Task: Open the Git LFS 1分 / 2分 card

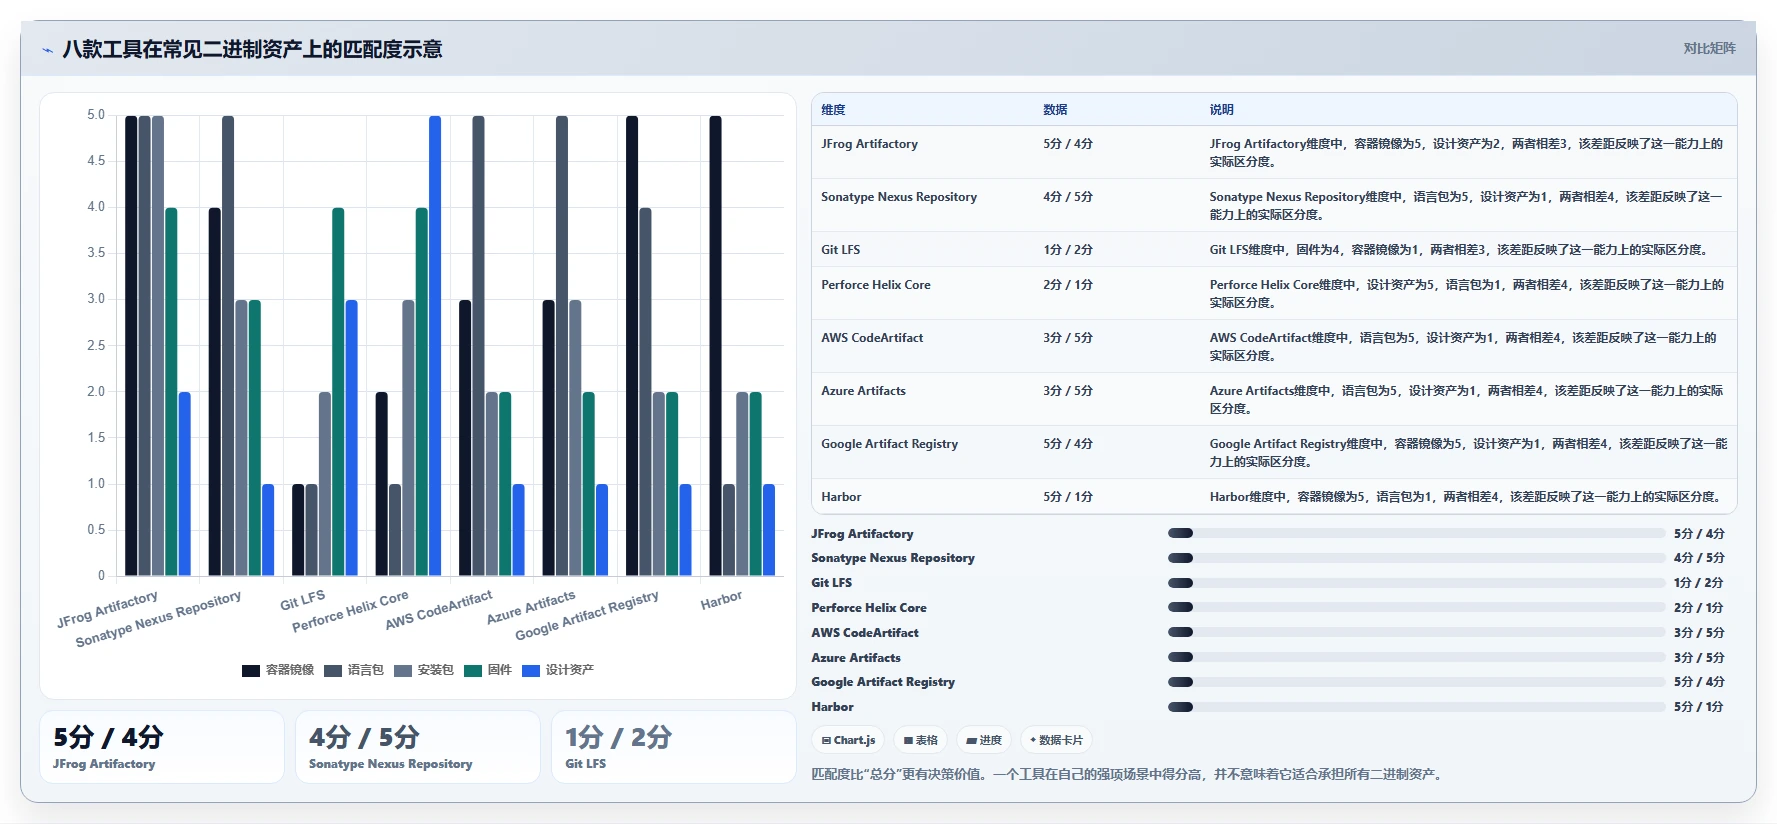Action: 674,747
